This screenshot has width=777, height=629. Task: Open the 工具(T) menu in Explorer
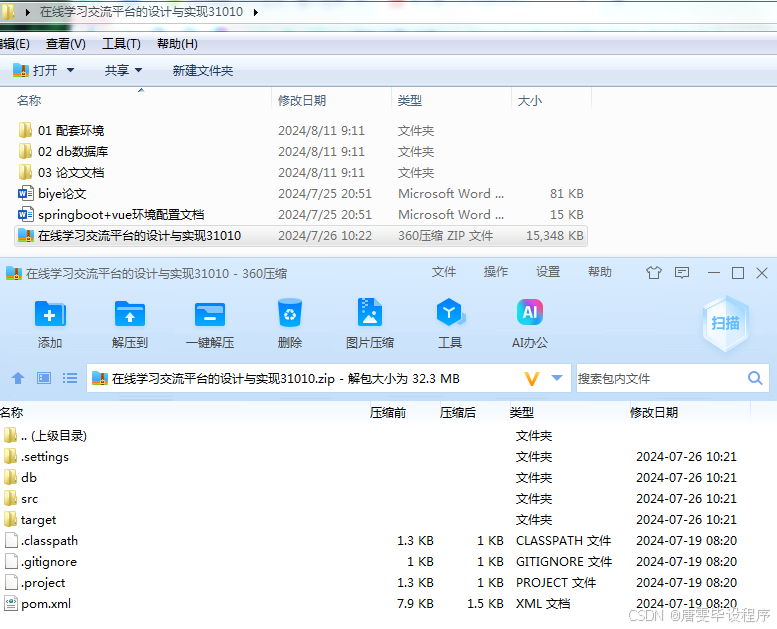pyautogui.click(x=121, y=44)
